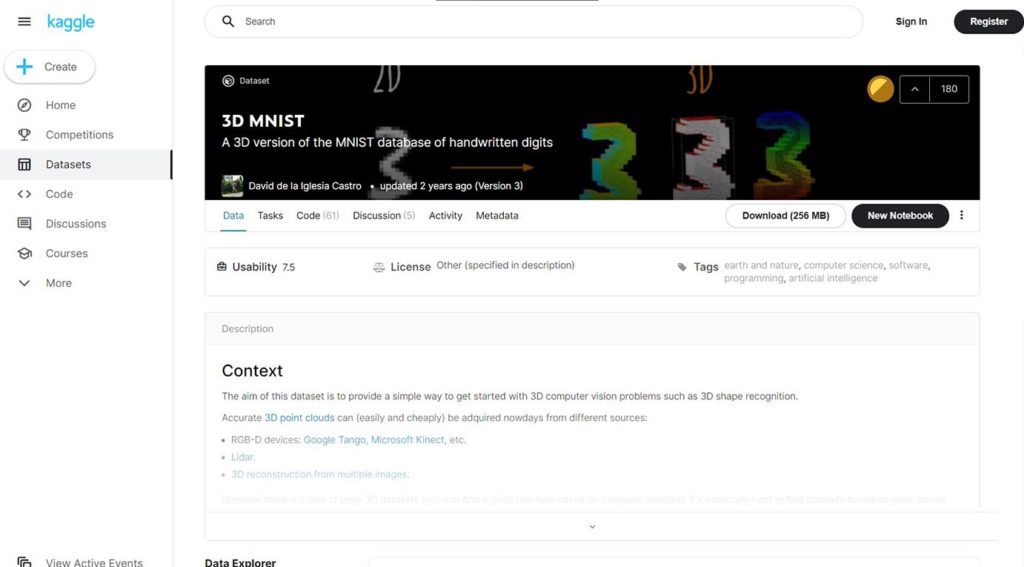Select the Code brackets icon

[x=24, y=194]
